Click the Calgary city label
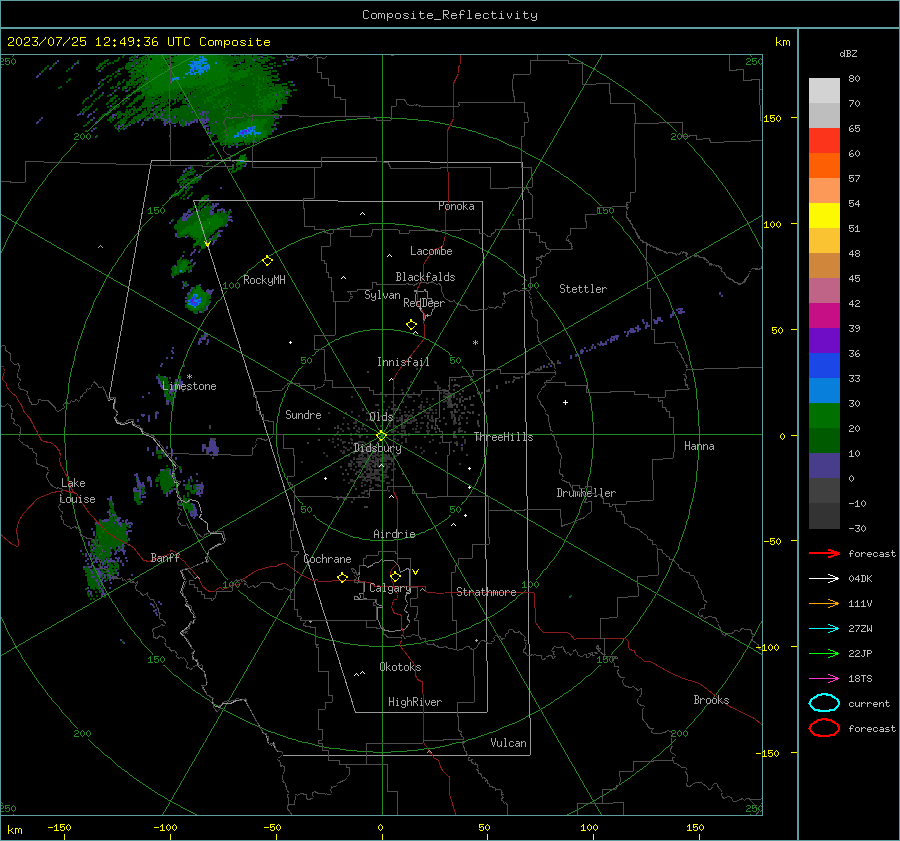Screen dimensions: 900x841 [x=390, y=588]
